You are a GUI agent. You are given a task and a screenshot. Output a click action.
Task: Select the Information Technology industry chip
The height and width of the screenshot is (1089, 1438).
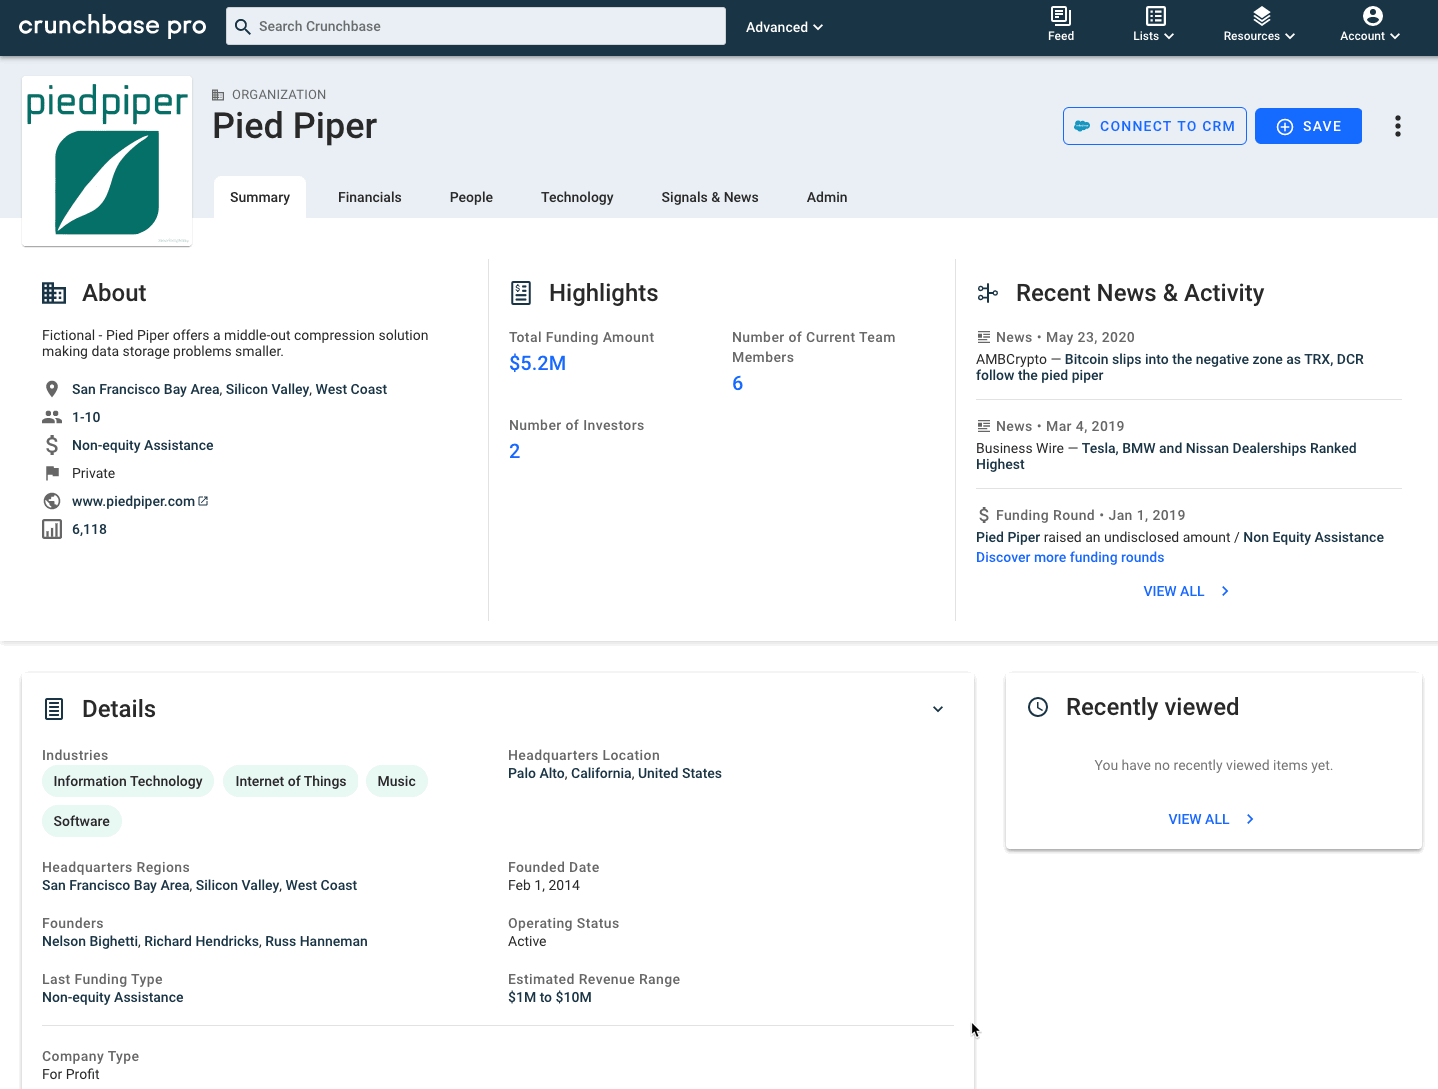tap(128, 781)
